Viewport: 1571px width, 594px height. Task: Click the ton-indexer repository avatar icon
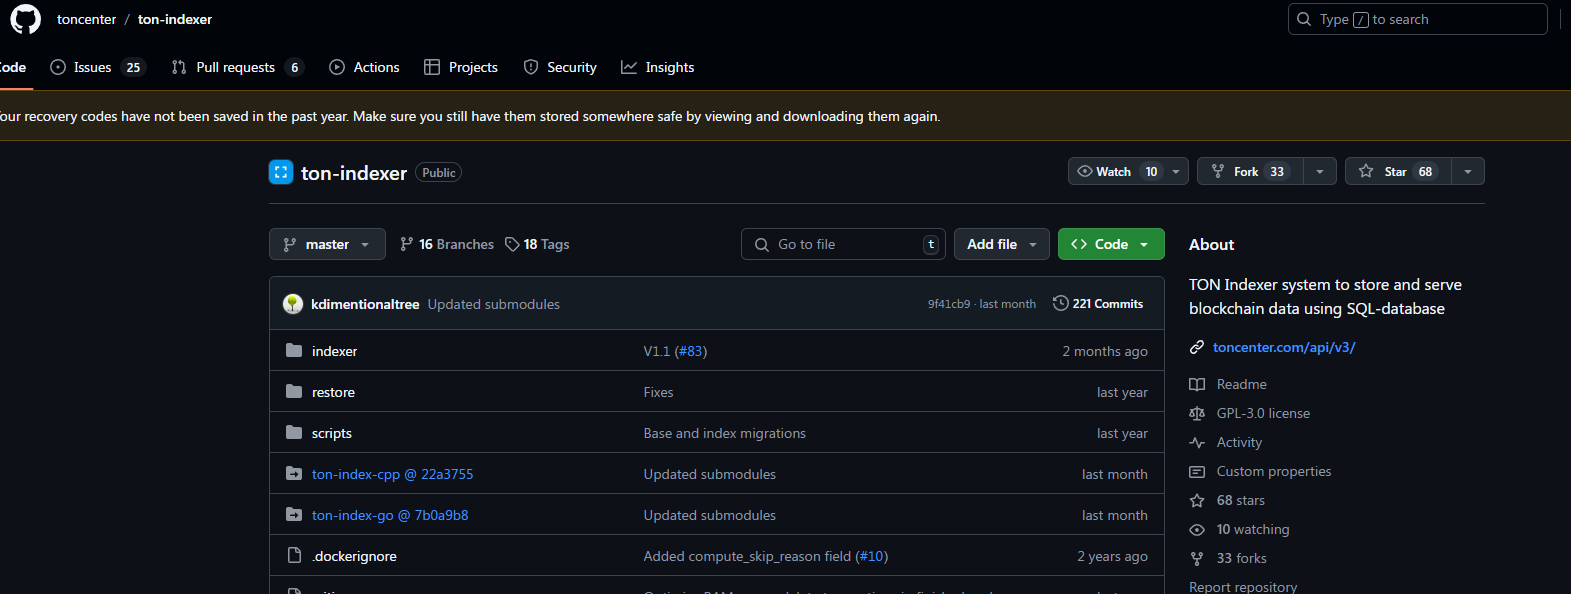coord(281,172)
